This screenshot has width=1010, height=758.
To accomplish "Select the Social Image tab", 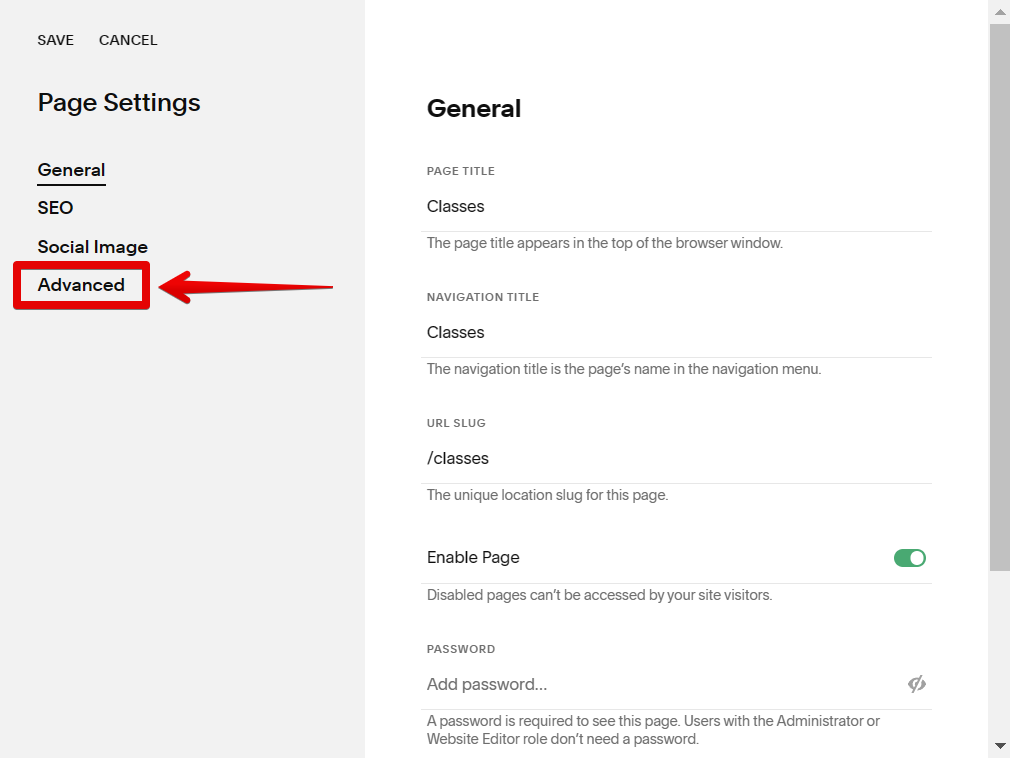I will pyautogui.click(x=92, y=247).
